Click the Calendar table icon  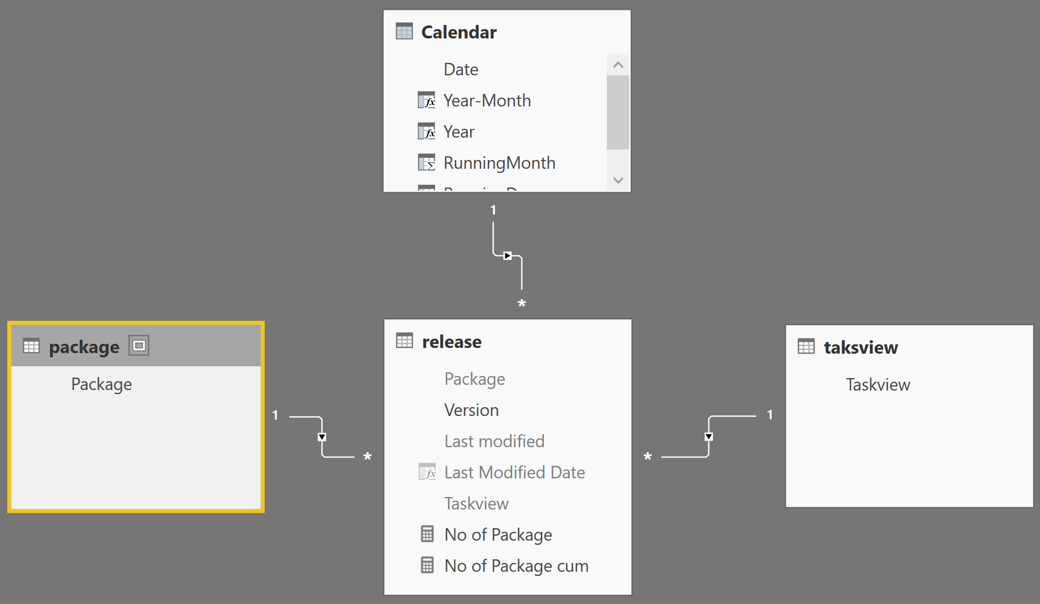coord(404,31)
